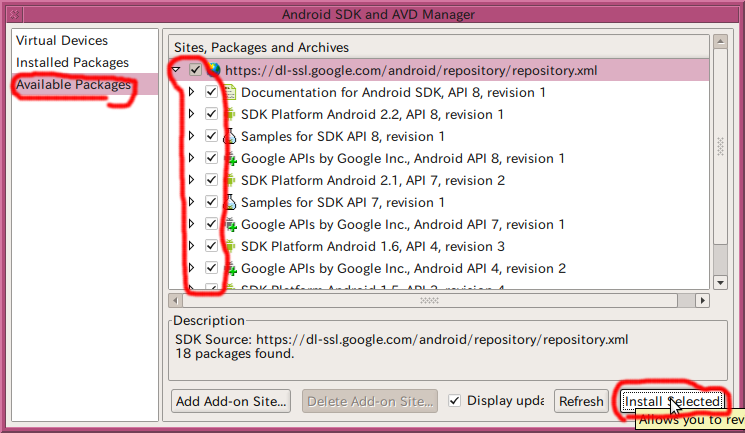Collapse the repository.xml site node

pos(176,70)
